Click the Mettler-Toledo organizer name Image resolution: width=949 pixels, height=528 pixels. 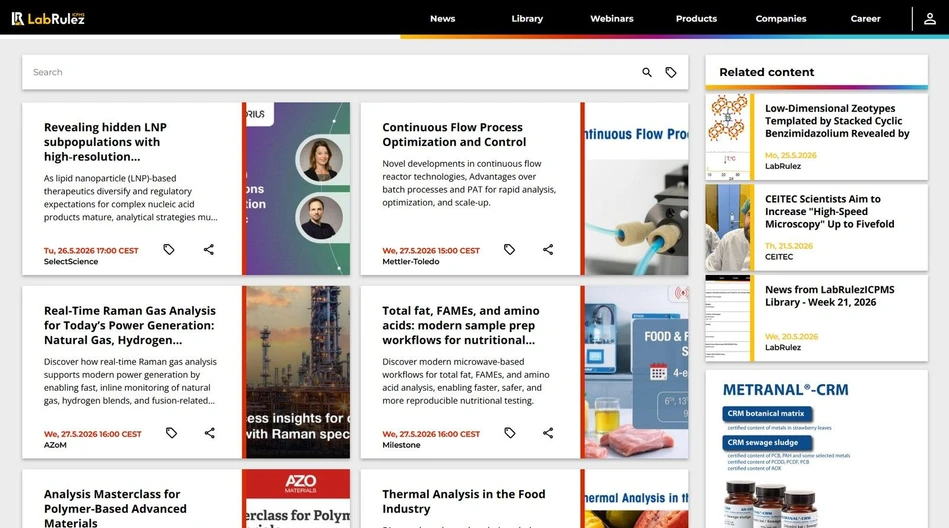(410, 262)
